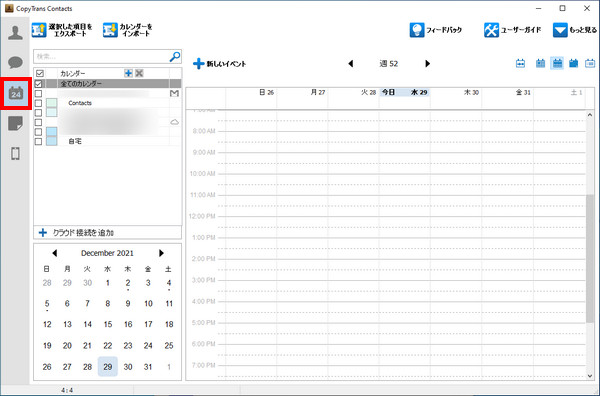600x396 pixels.
Task: Open the device phone icon in the sidebar
Action: 15,153
